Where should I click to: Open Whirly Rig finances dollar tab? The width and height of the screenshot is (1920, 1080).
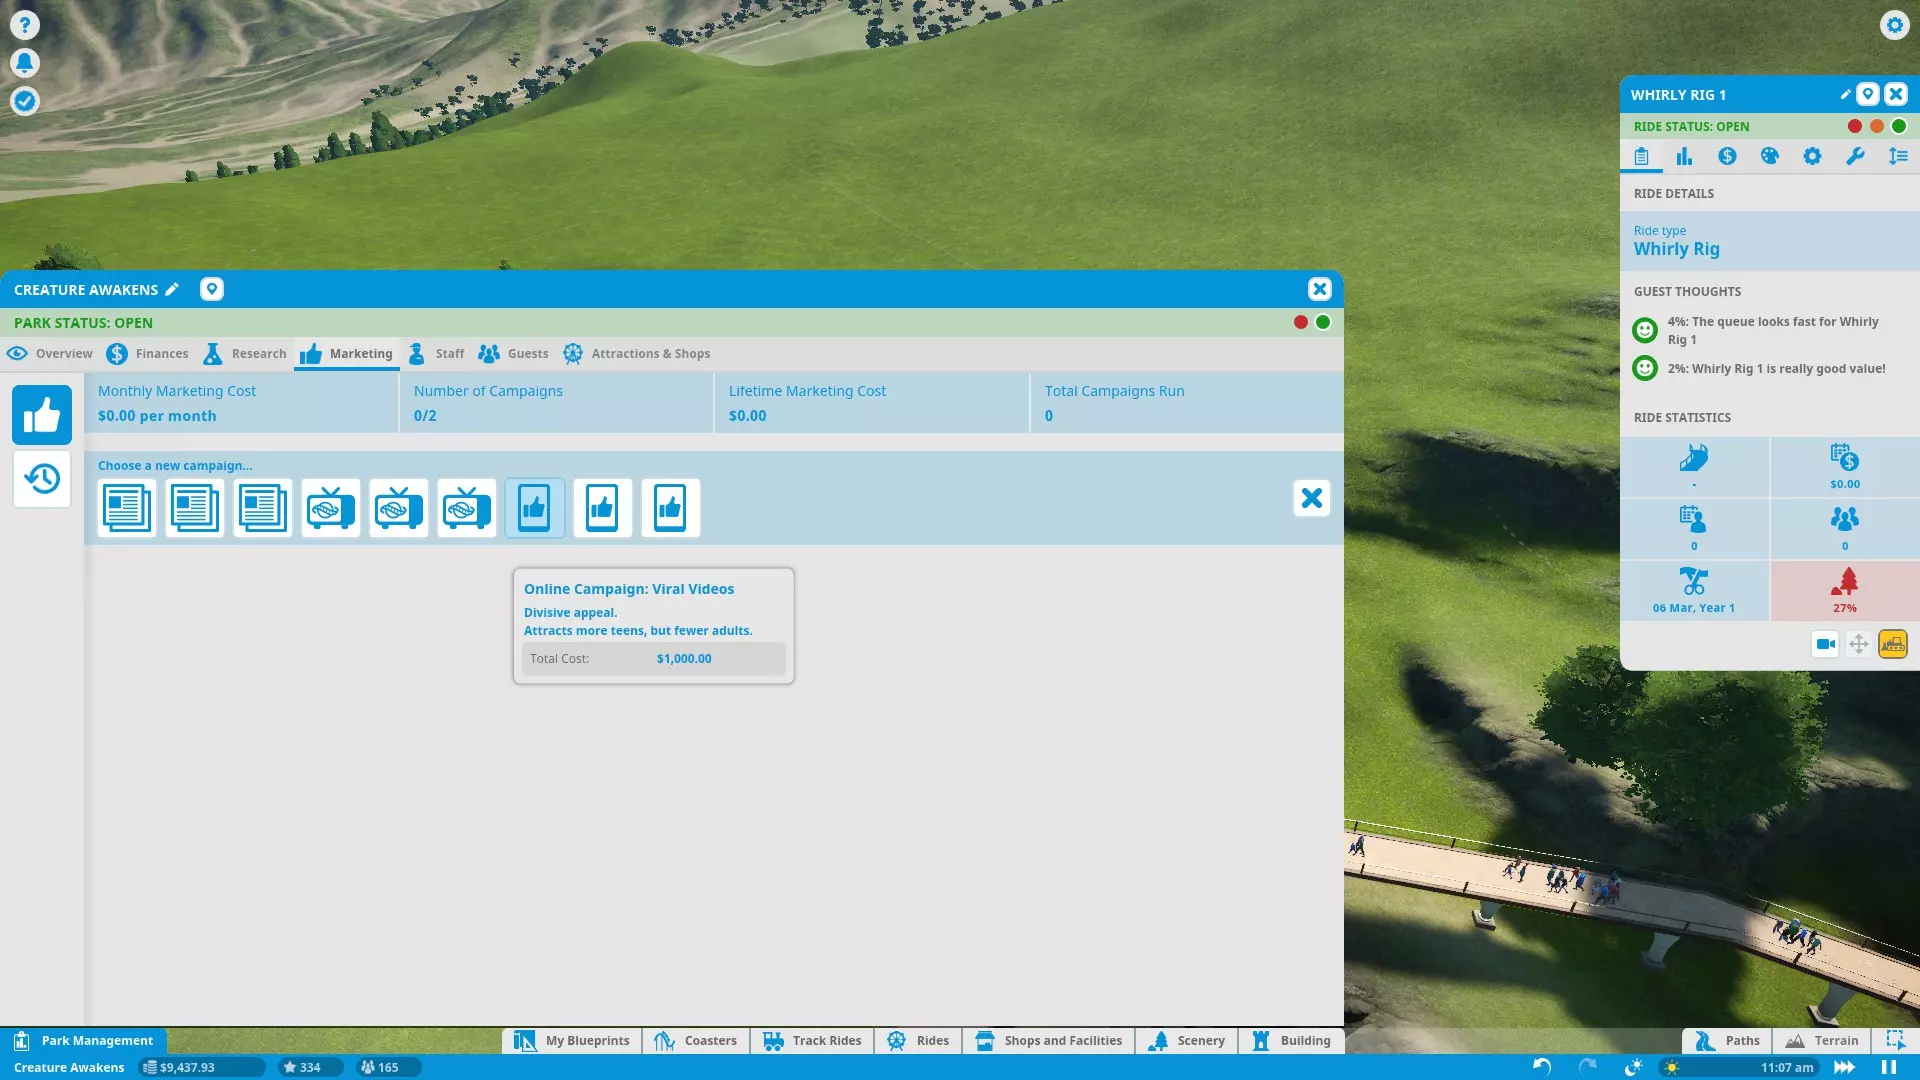pyautogui.click(x=1727, y=156)
